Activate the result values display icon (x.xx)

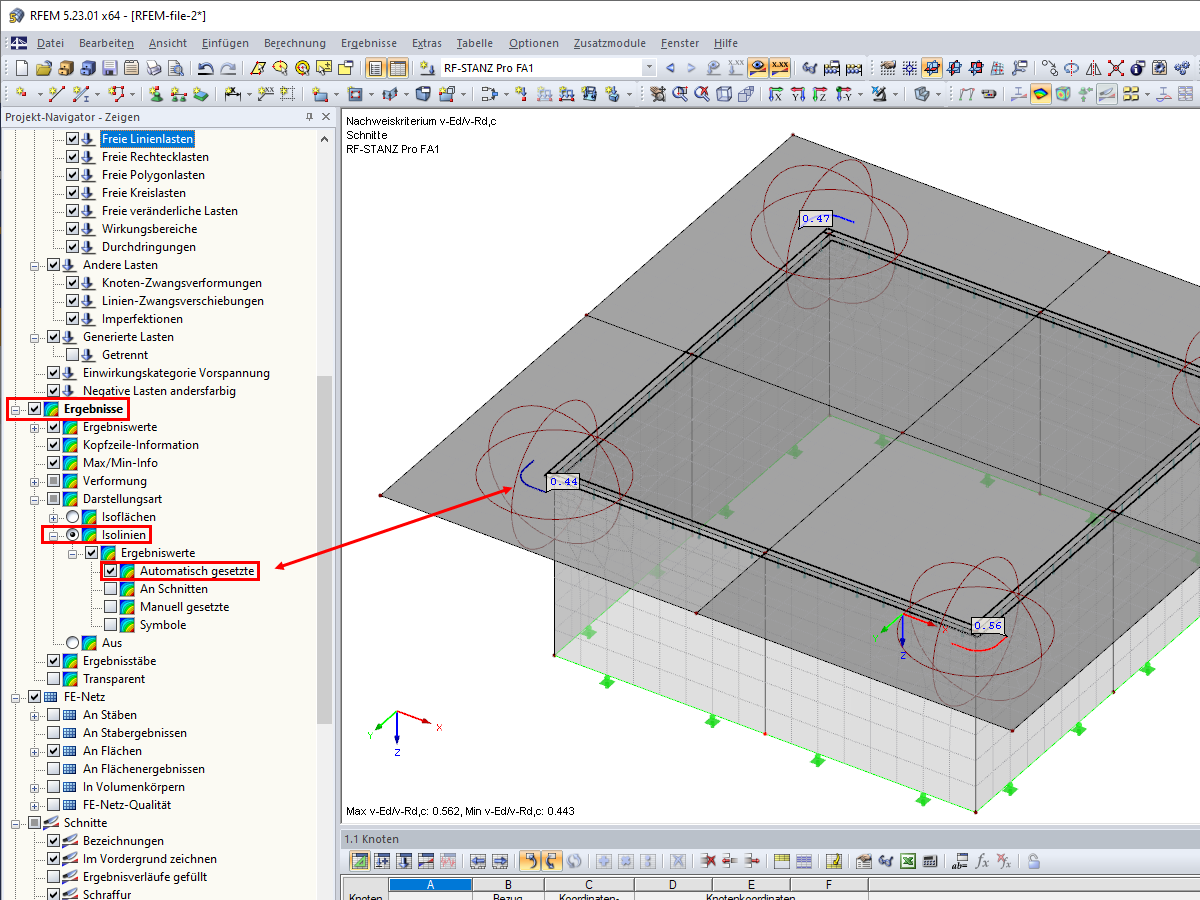[x=781, y=67]
